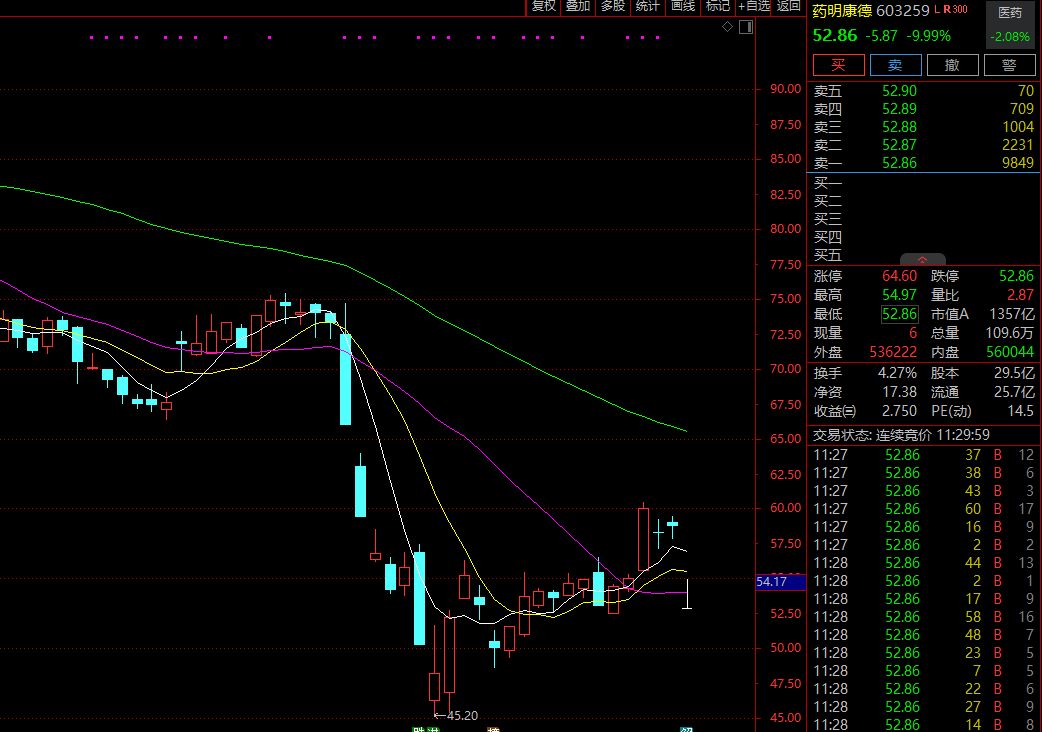Open the 统计 statistics tool

pos(647,6)
